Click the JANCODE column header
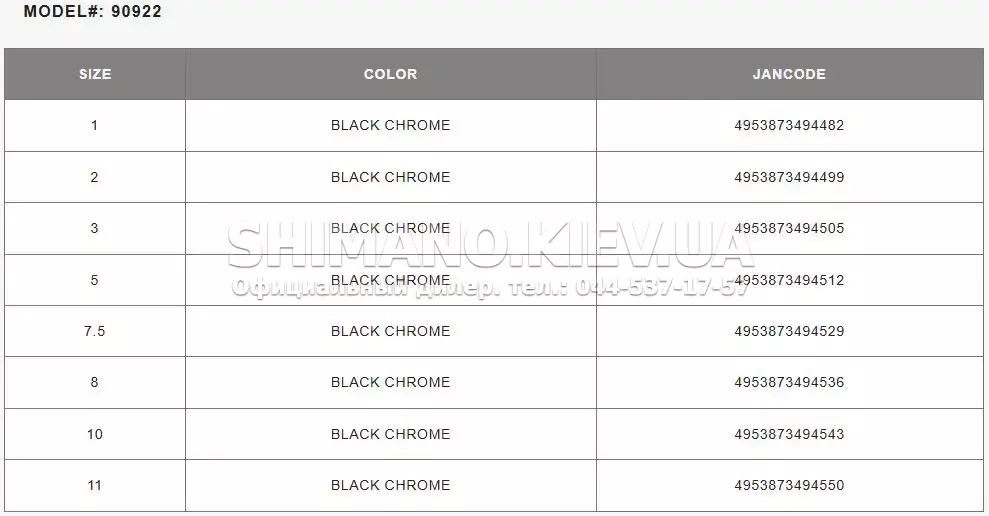989x516 pixels. (789, 74)
